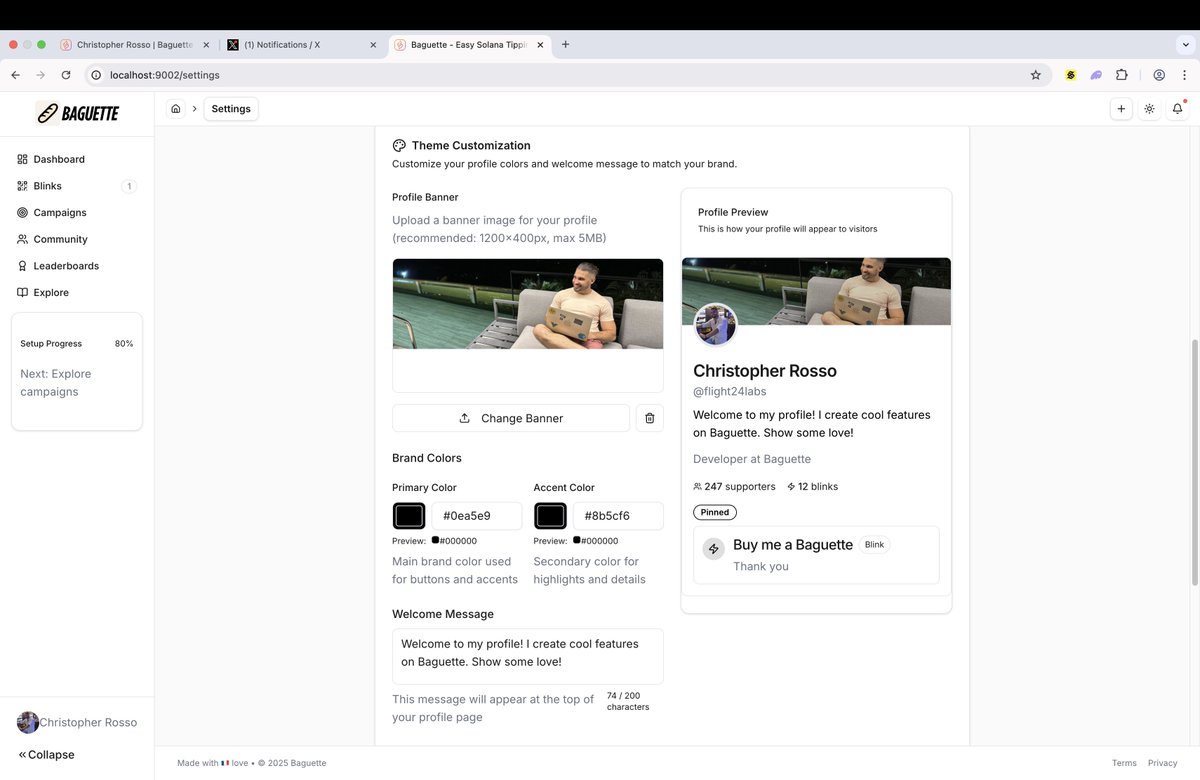Click Primary Color hex field #0ea5e9

477,516
